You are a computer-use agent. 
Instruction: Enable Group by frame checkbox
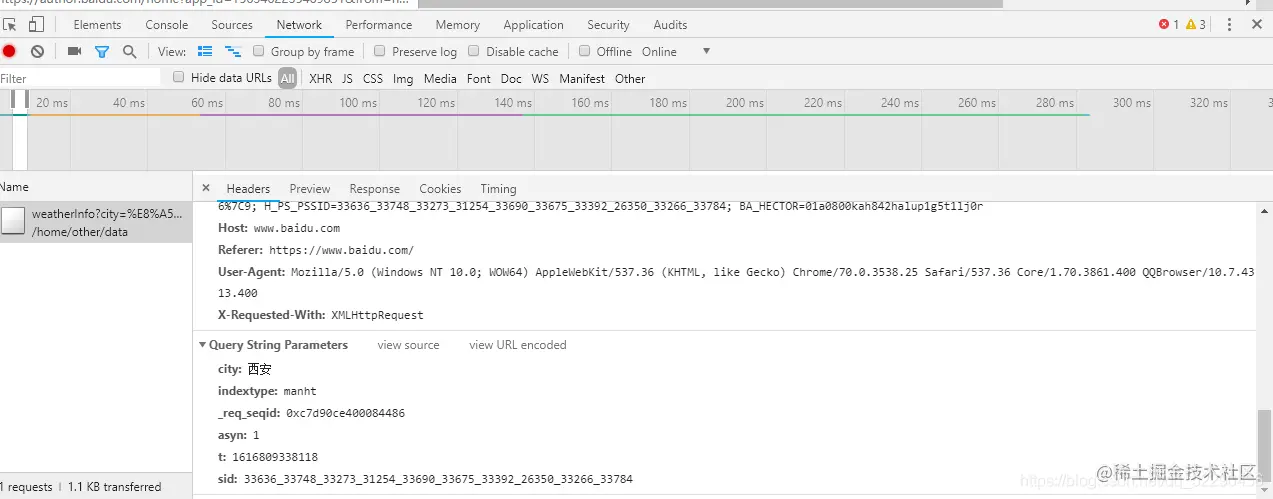[x=259, y=51]
